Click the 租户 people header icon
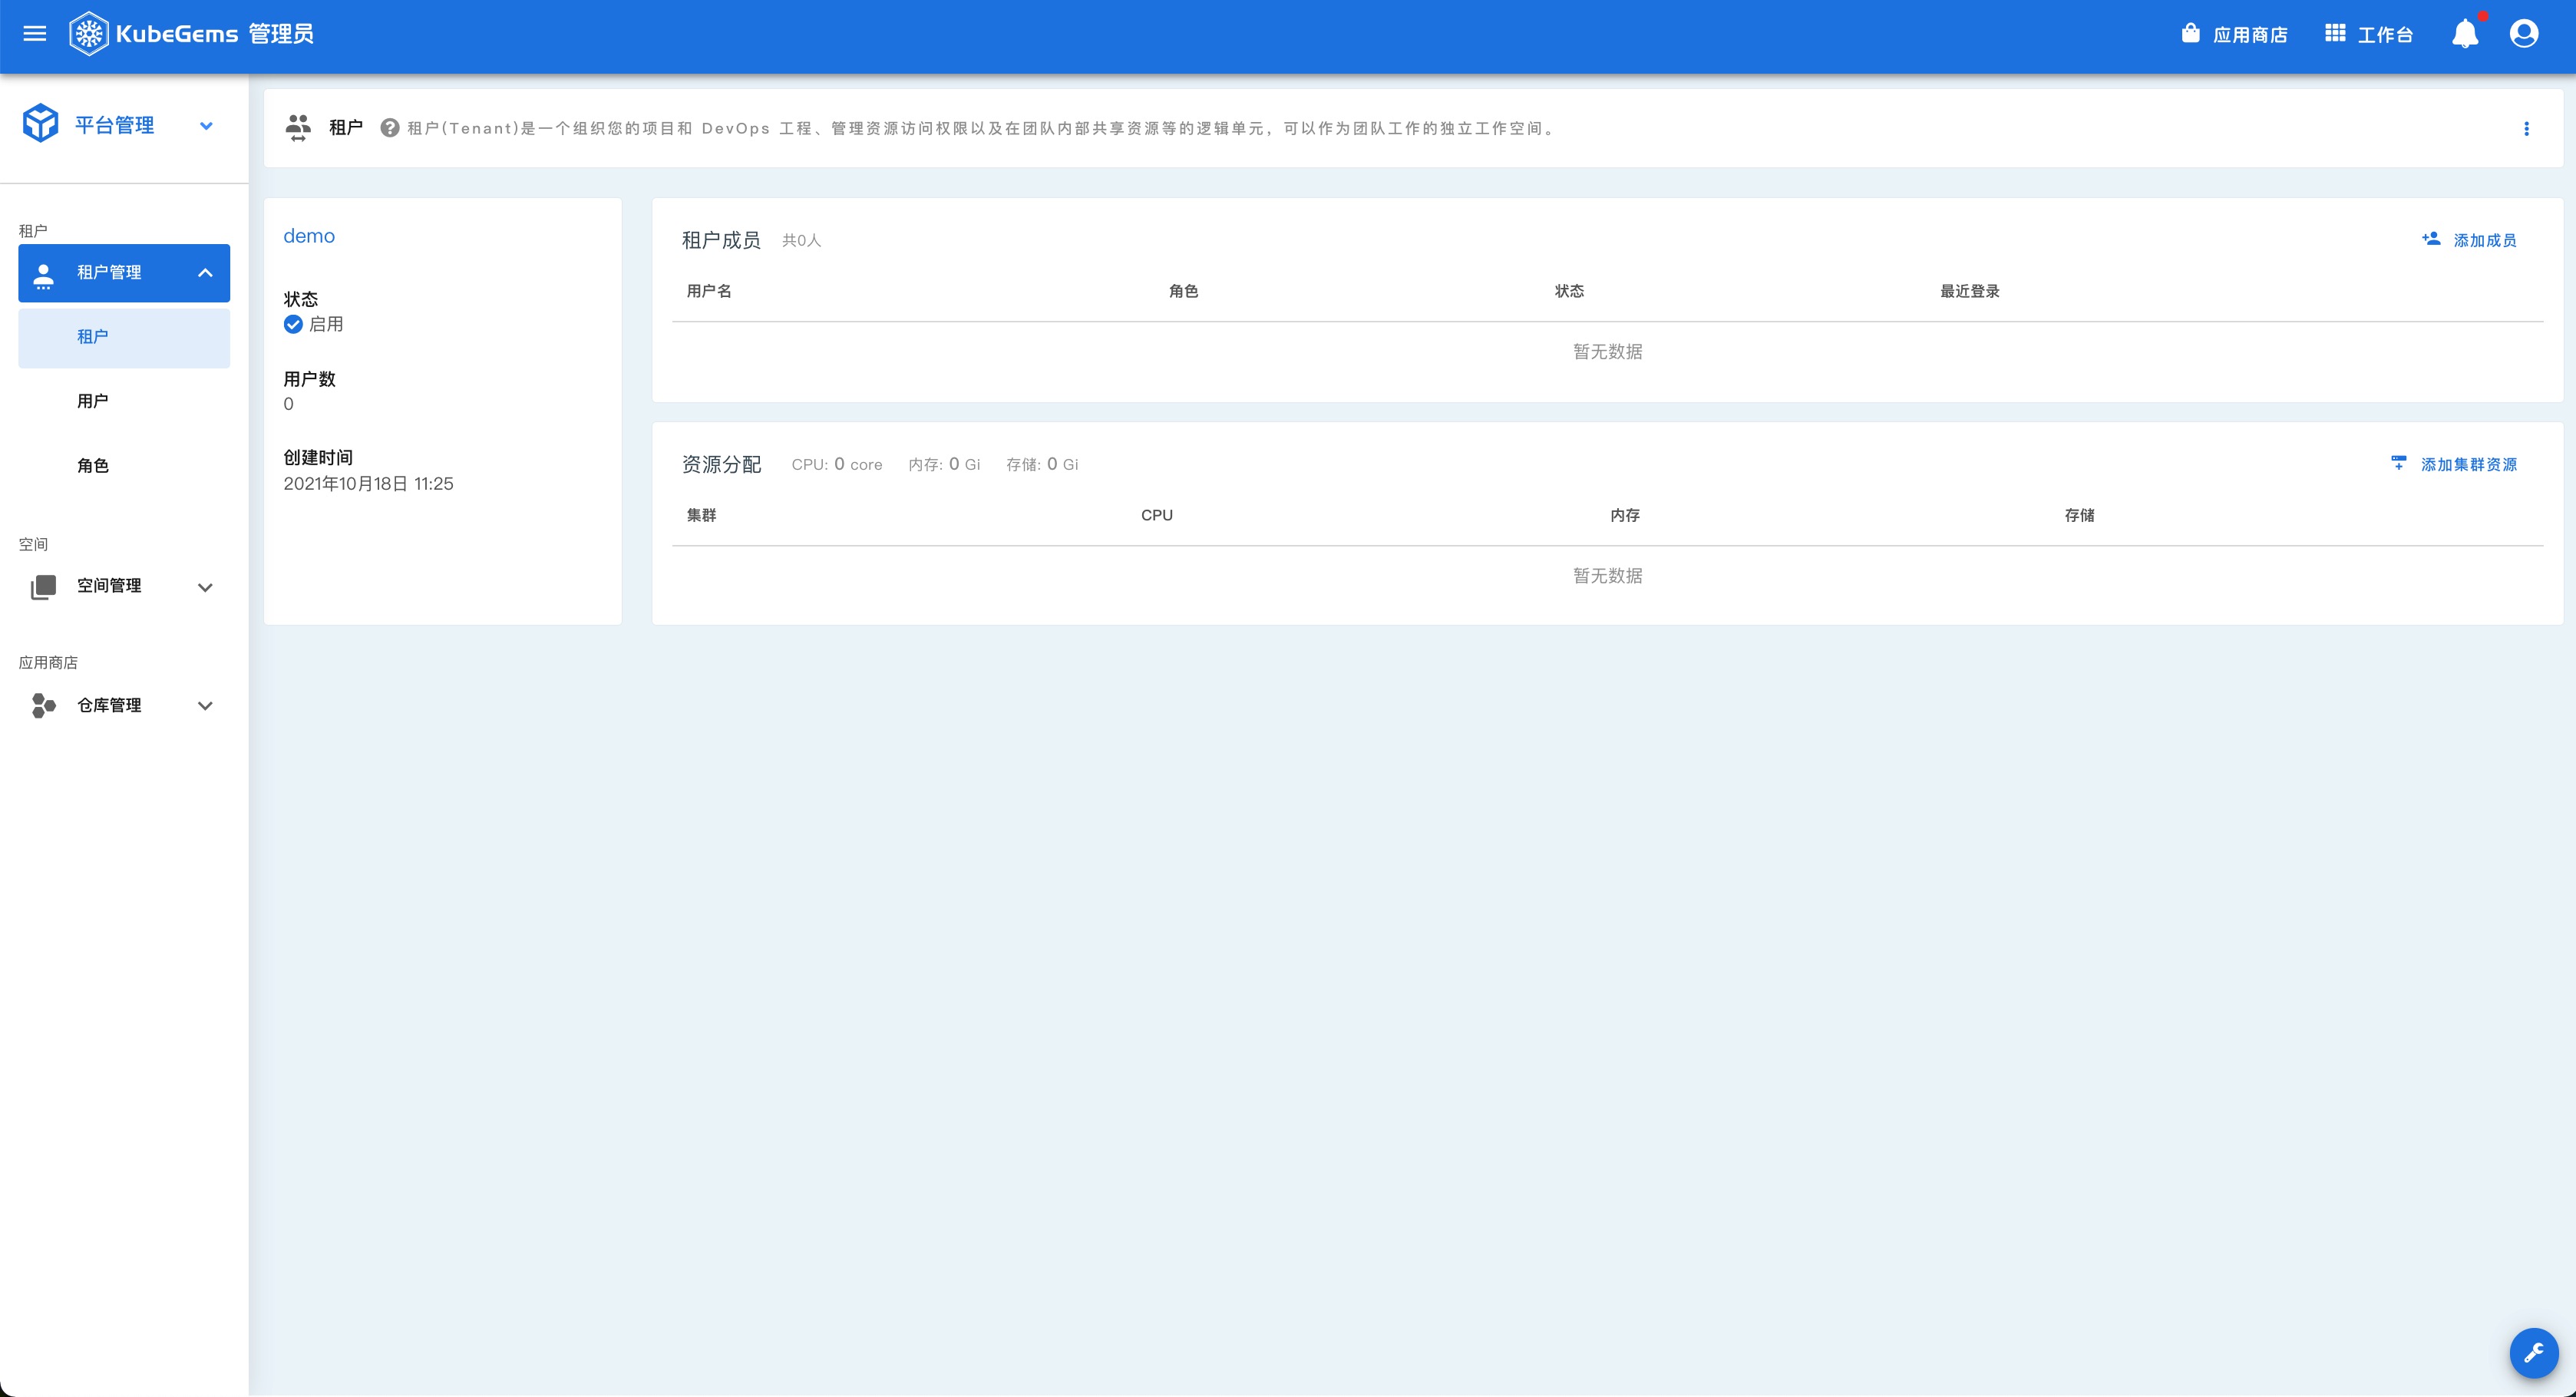The width and height of the screenshot is (2576, 1397). 298,128
